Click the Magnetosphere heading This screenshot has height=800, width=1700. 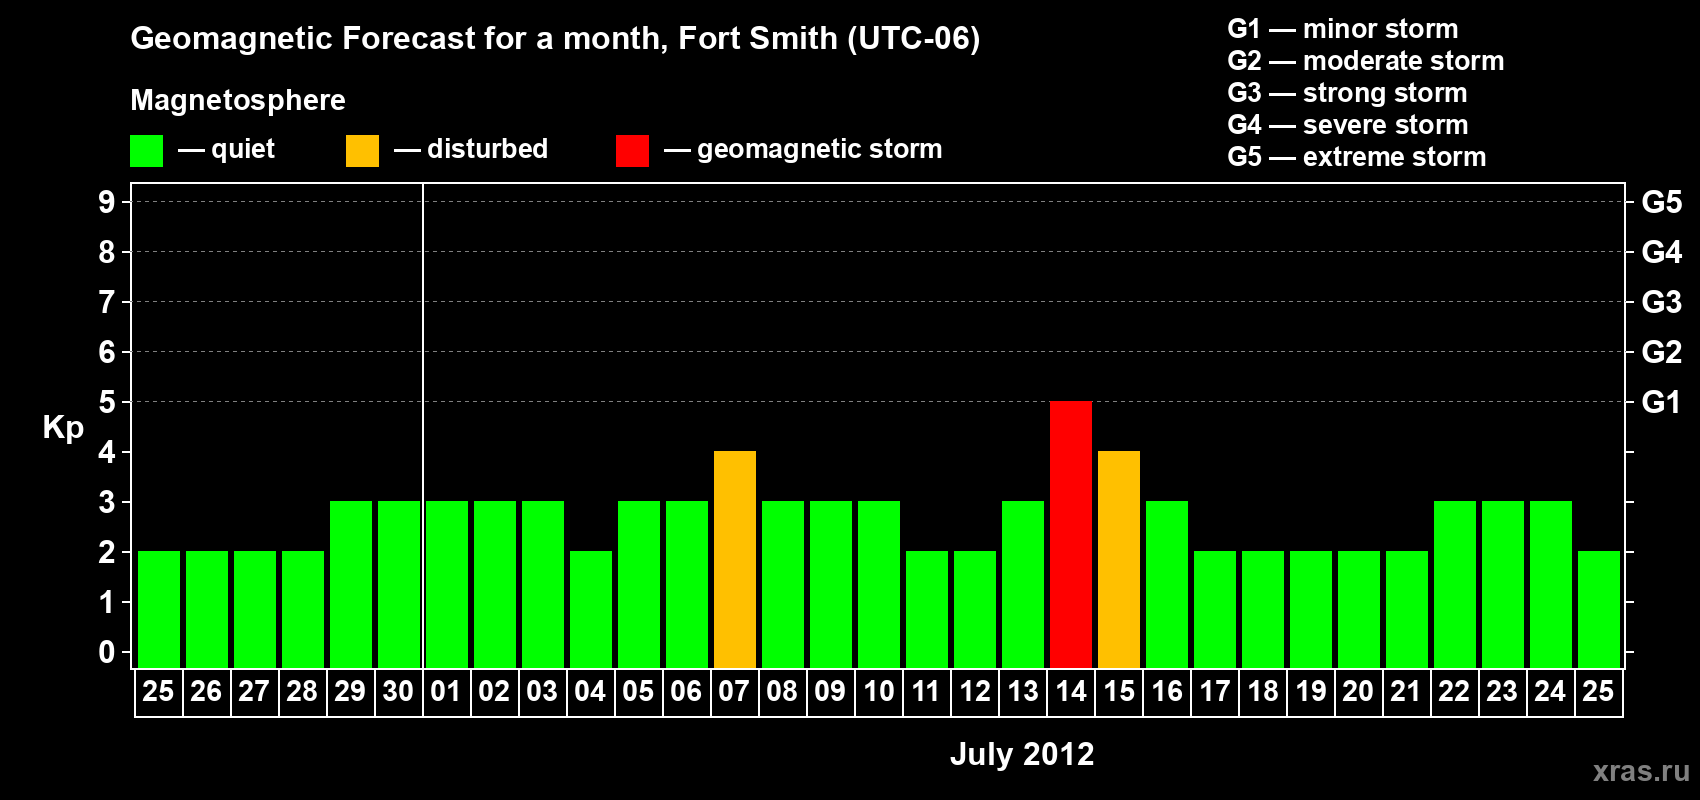point(238,100)
